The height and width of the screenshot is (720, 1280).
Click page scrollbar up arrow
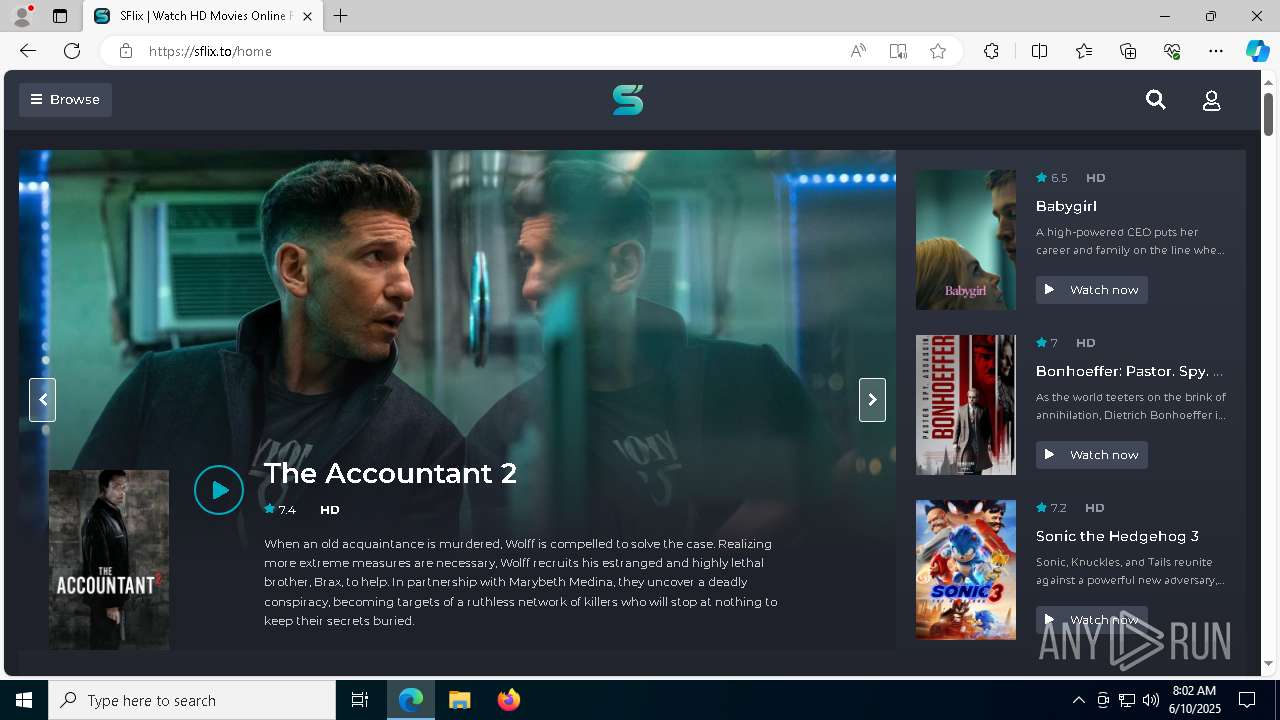click(x=1268, y=81)
